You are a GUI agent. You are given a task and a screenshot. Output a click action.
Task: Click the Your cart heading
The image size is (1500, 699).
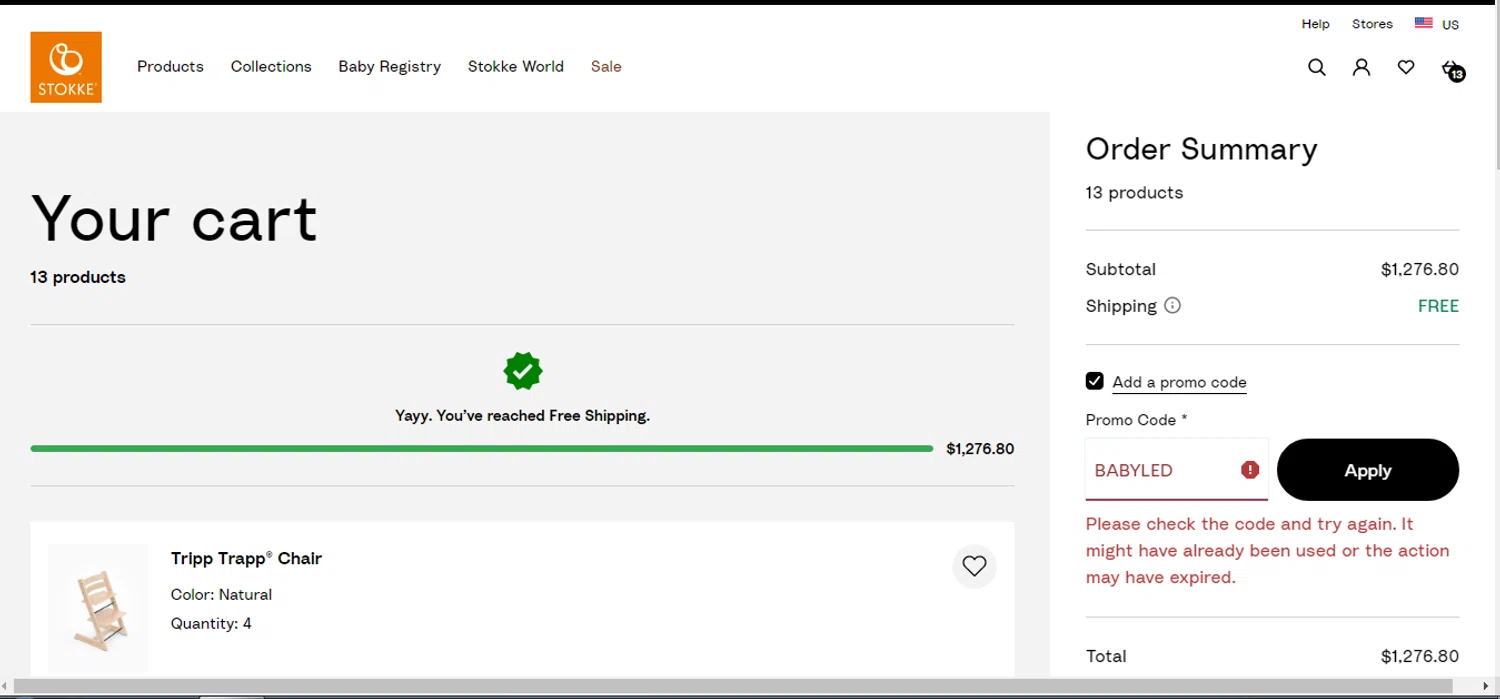coord(174,218)
